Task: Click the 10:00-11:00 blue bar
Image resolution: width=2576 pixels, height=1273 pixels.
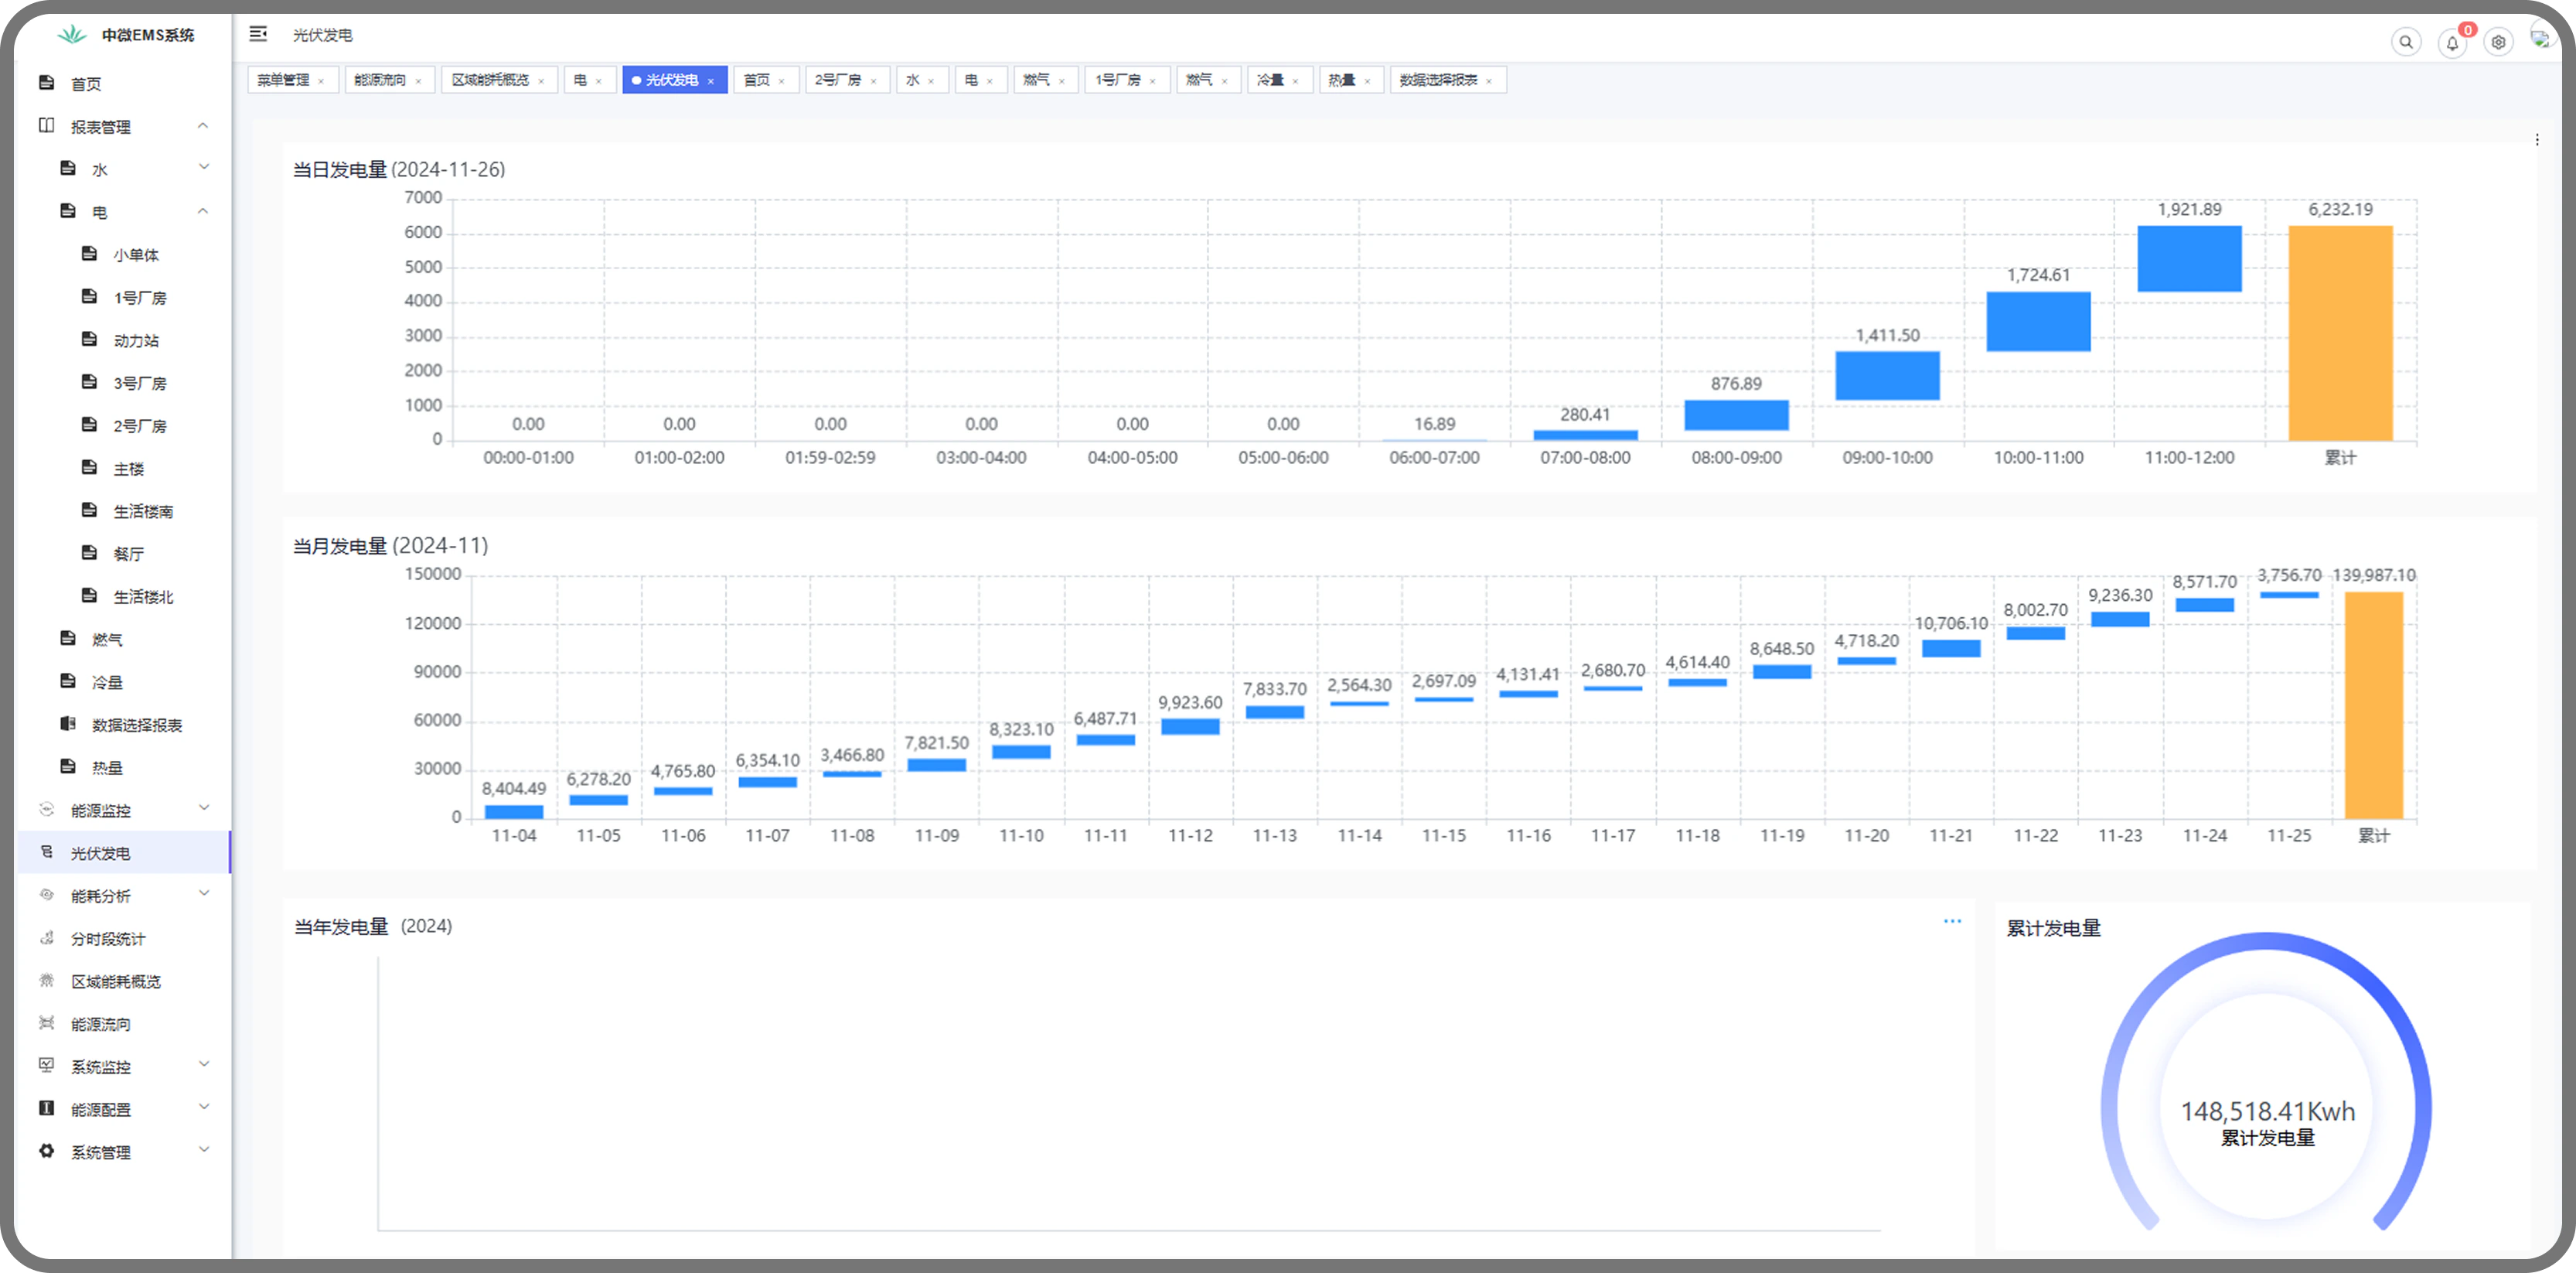Action: click(2038, 321)
